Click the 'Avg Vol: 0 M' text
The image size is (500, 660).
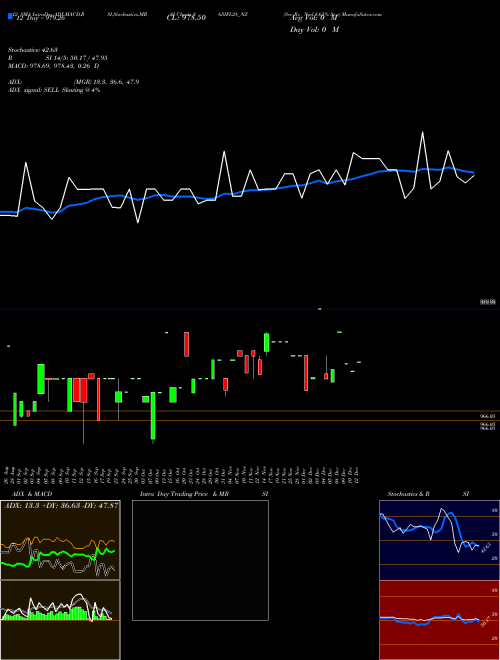[314, 19]
